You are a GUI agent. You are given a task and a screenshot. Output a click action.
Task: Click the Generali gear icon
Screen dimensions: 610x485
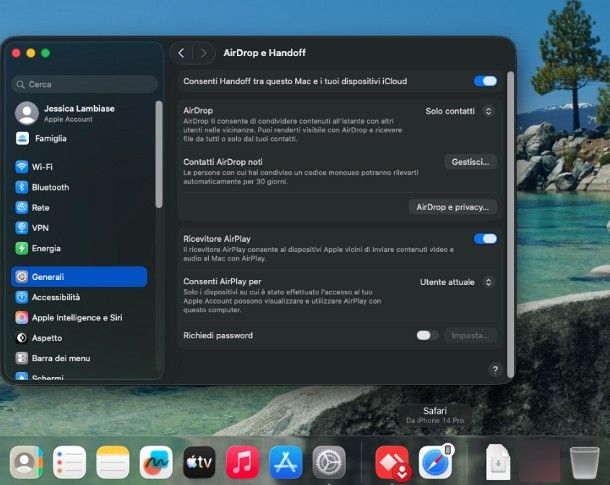[22, 277]
